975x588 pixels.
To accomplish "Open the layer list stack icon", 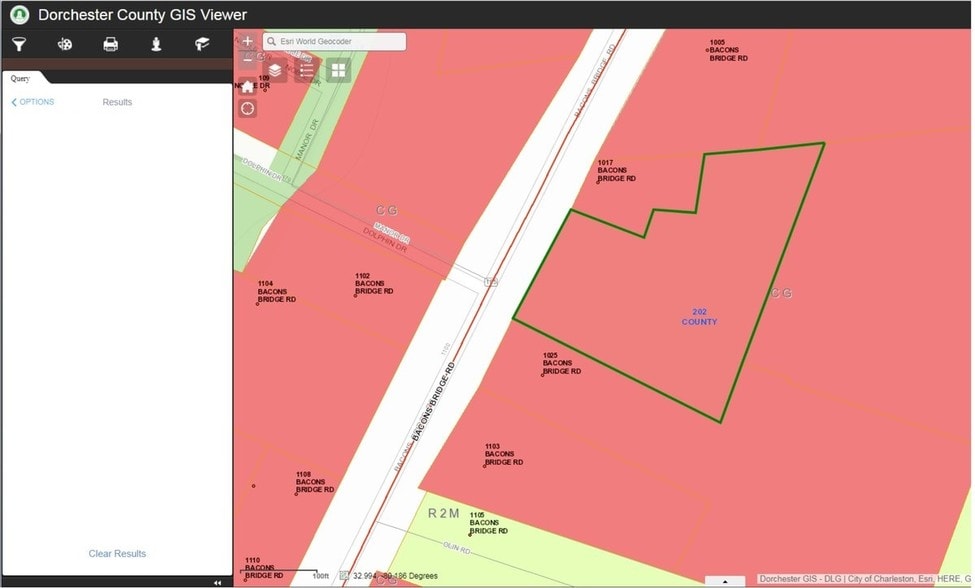I will 275,70.
